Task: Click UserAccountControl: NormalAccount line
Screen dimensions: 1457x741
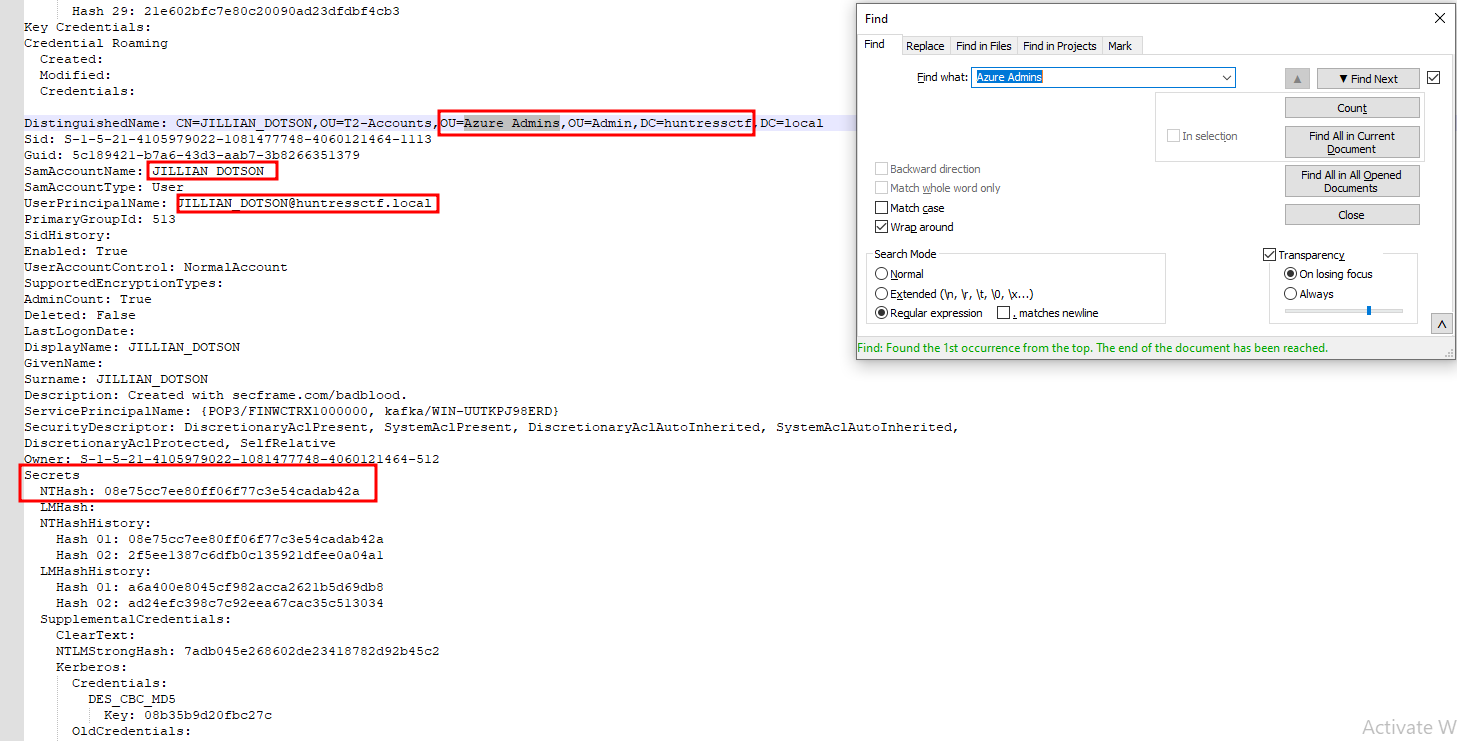Action: pyautogui.click(x=156, y=267)
